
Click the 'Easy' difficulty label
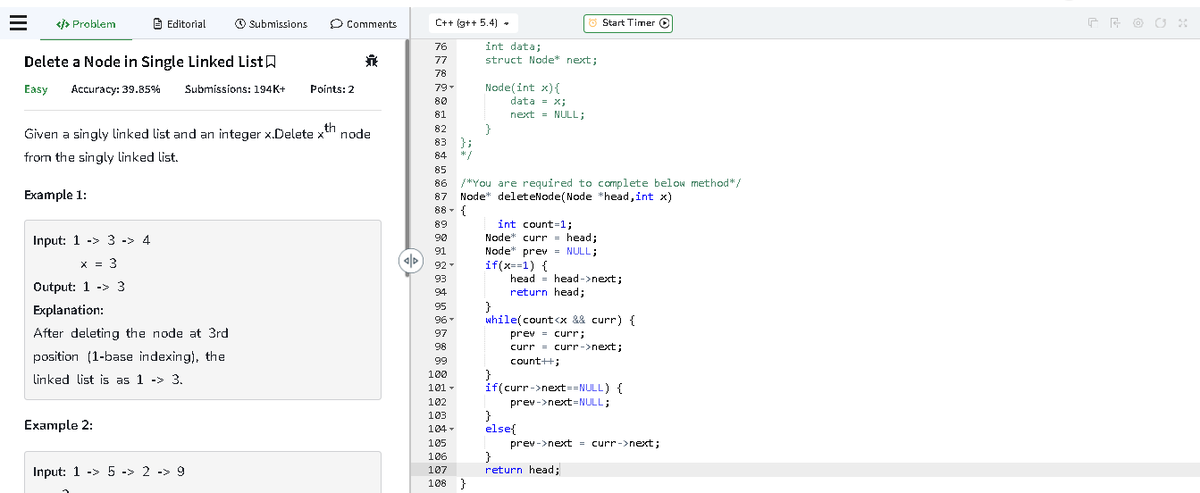coord(36,89)
